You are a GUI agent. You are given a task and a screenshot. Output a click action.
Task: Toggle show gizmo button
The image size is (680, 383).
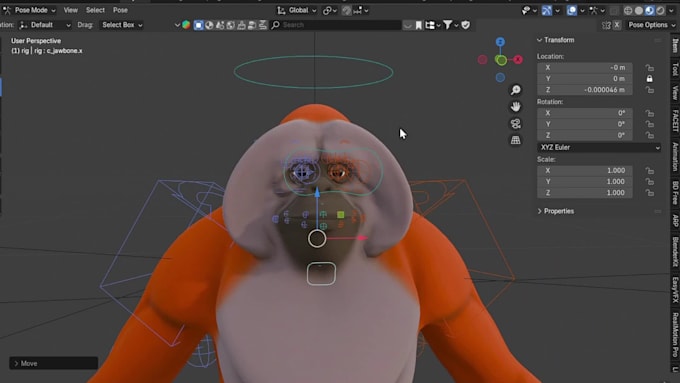tap(547, 10)
